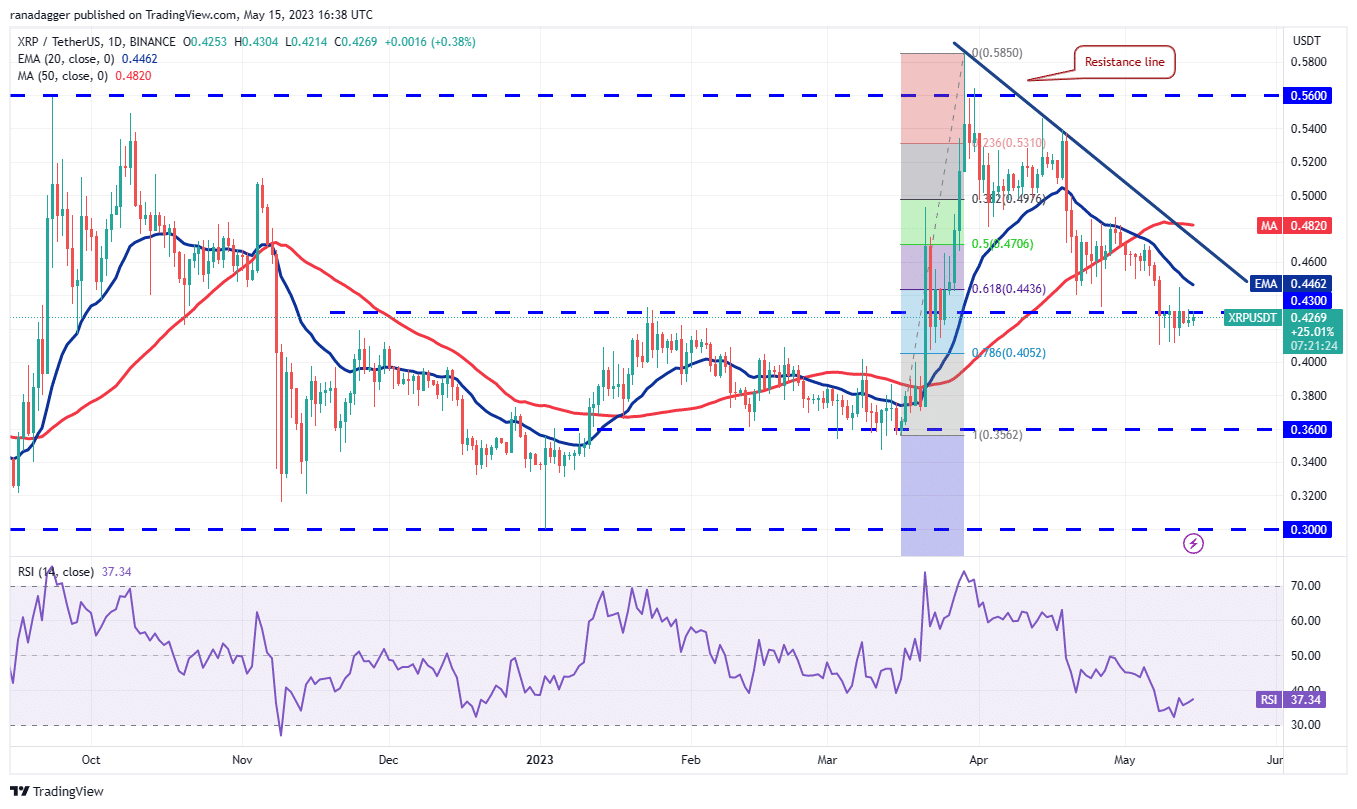The image size is (1357, 809).
Task: Click the Fibonacci 0.236(0.5310) level label
Action: click(x=1008, y=143)
